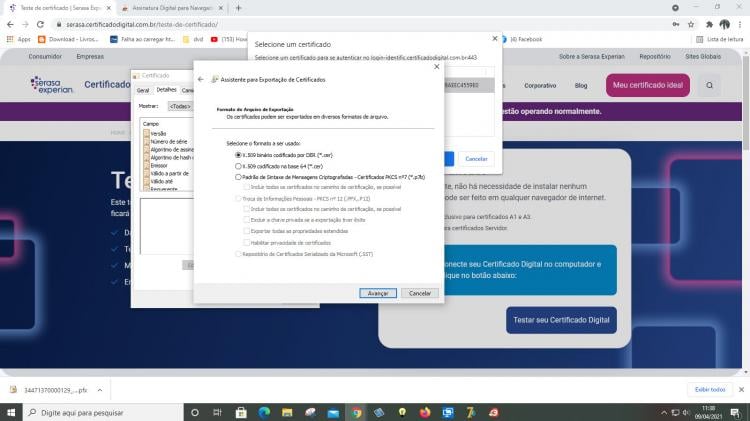Tick 'Exportar todas as propriedades estendidas' checkbox
The width and height of the screenshot is (750, 421).
click(247, 231)
